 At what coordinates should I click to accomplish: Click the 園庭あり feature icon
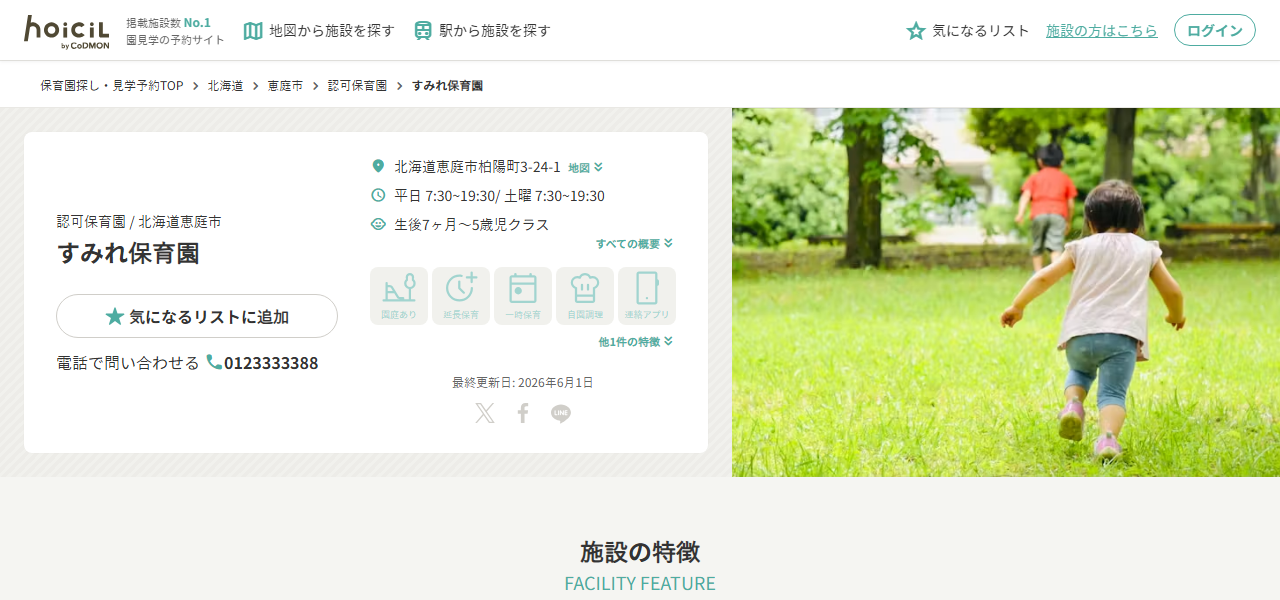pyautogui.click(x=399, y=296)
